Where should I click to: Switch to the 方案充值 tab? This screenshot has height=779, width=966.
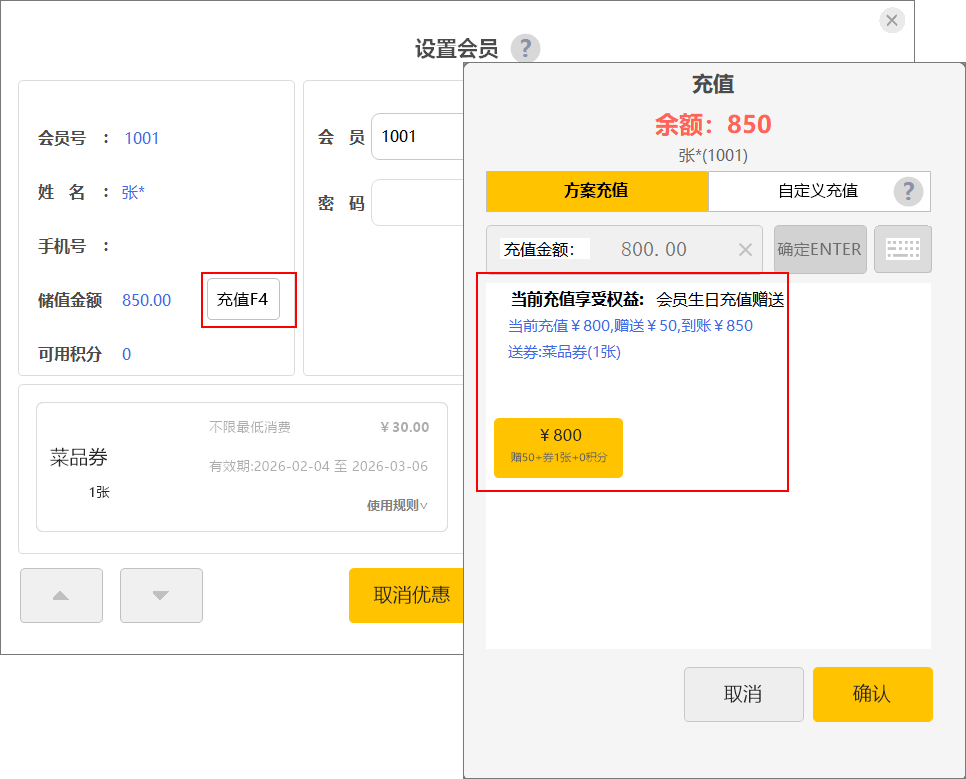pos(597,191)
